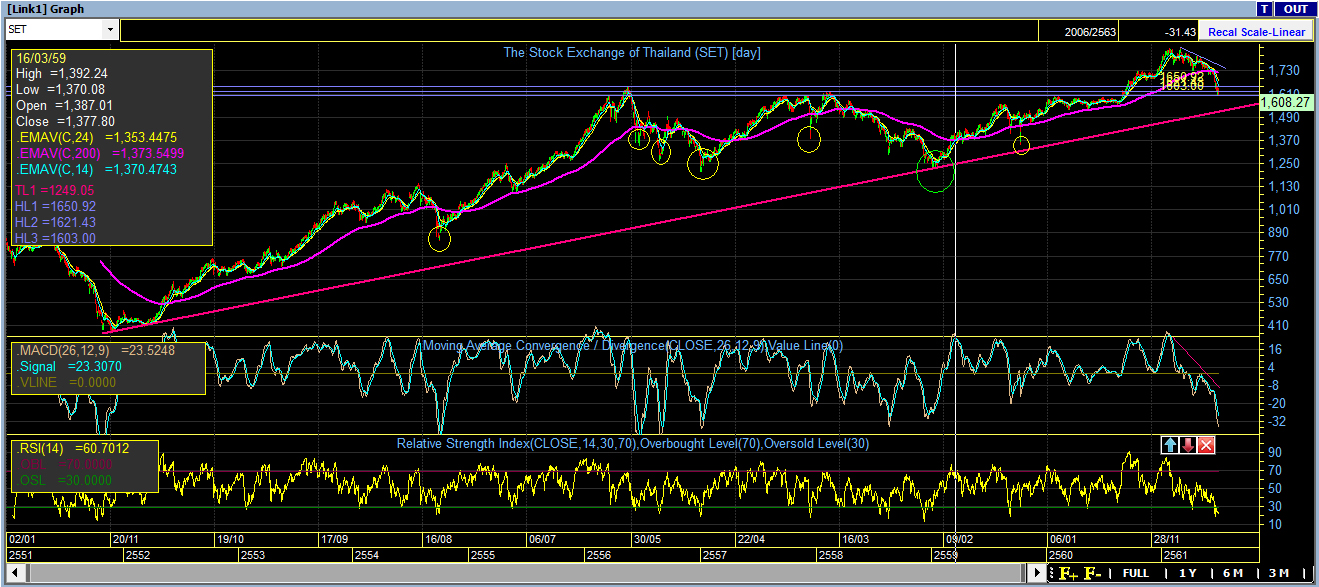Click the HL1 =1650.92 entry
The image size is (1319, 587).
(55, 205)
